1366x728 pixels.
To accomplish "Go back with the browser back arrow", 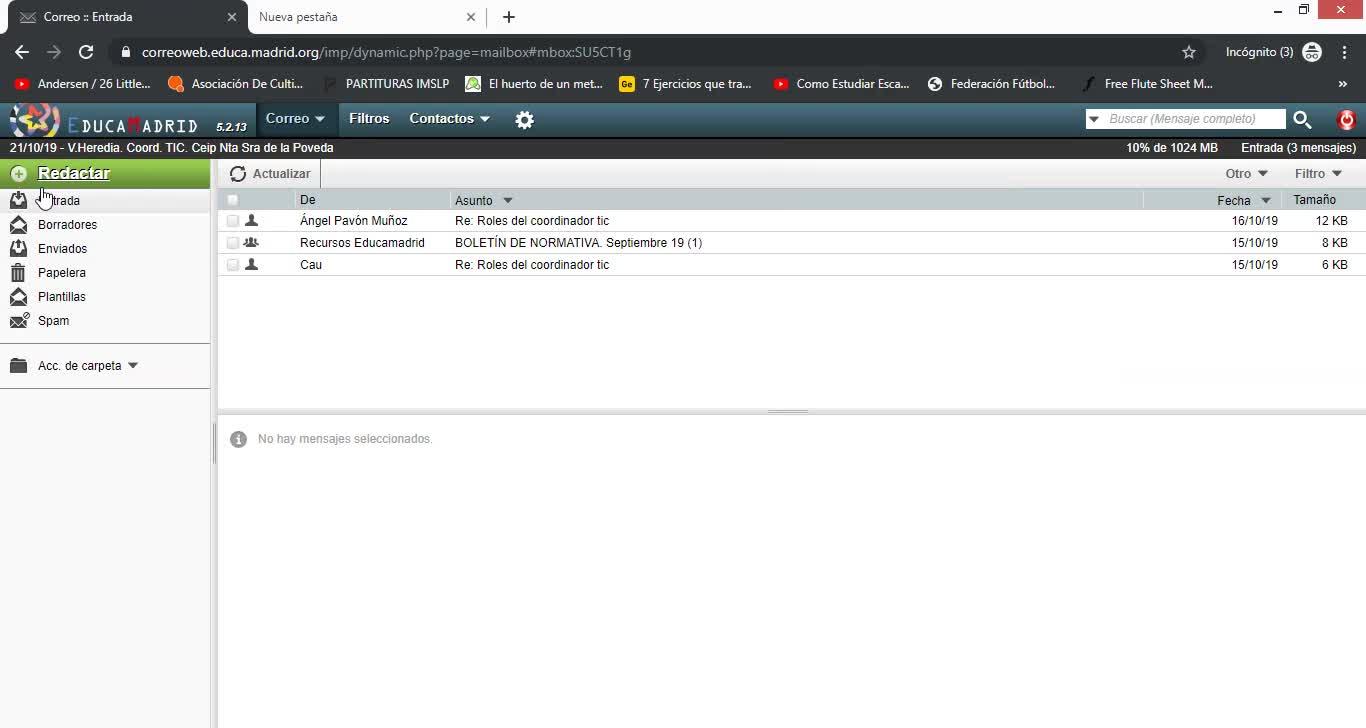I will pyautogui.click(x=22, y=52).
